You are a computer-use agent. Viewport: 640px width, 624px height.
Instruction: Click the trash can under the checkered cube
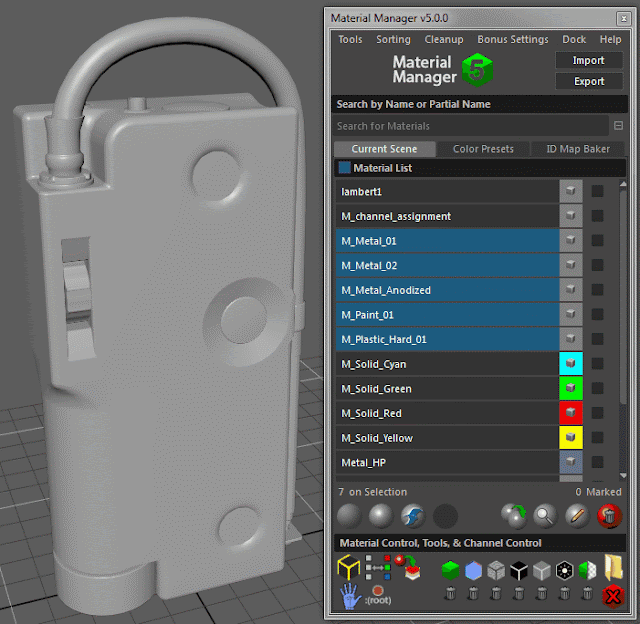click(588, 593)
